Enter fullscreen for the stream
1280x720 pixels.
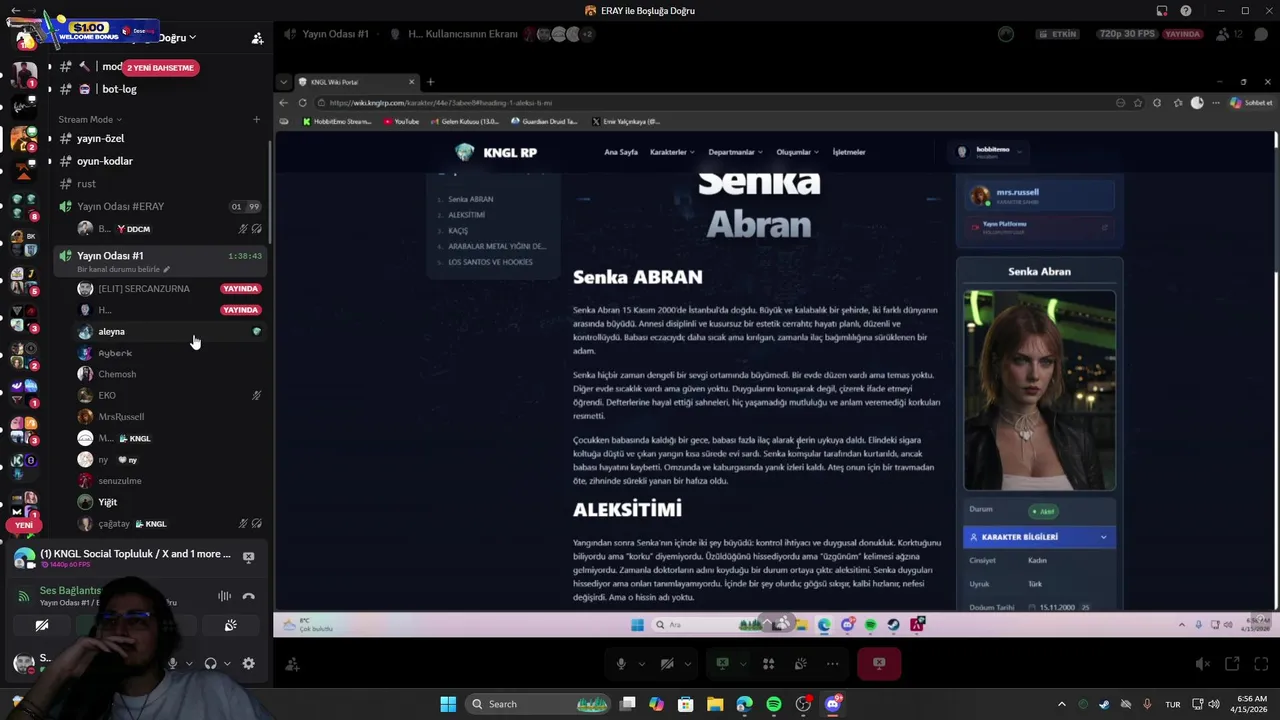pos(1260,664)
